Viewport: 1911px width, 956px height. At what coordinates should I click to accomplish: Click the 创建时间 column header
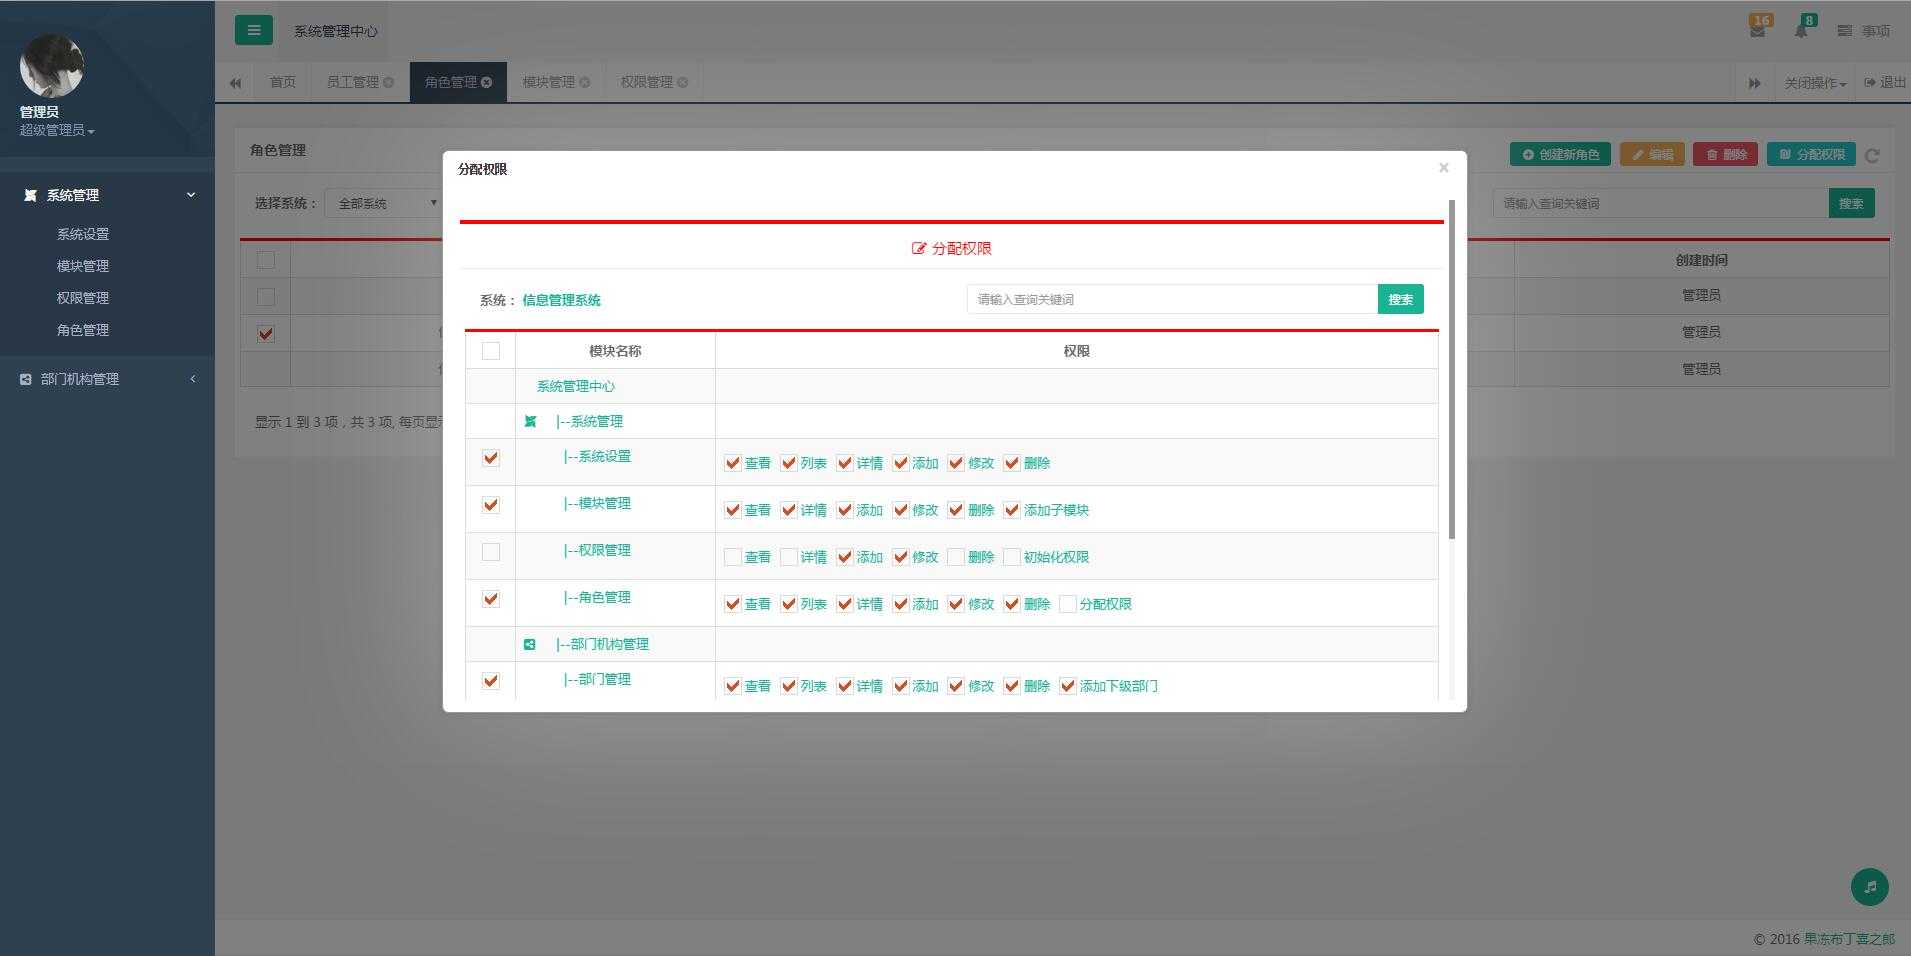tap(1701, 260)
